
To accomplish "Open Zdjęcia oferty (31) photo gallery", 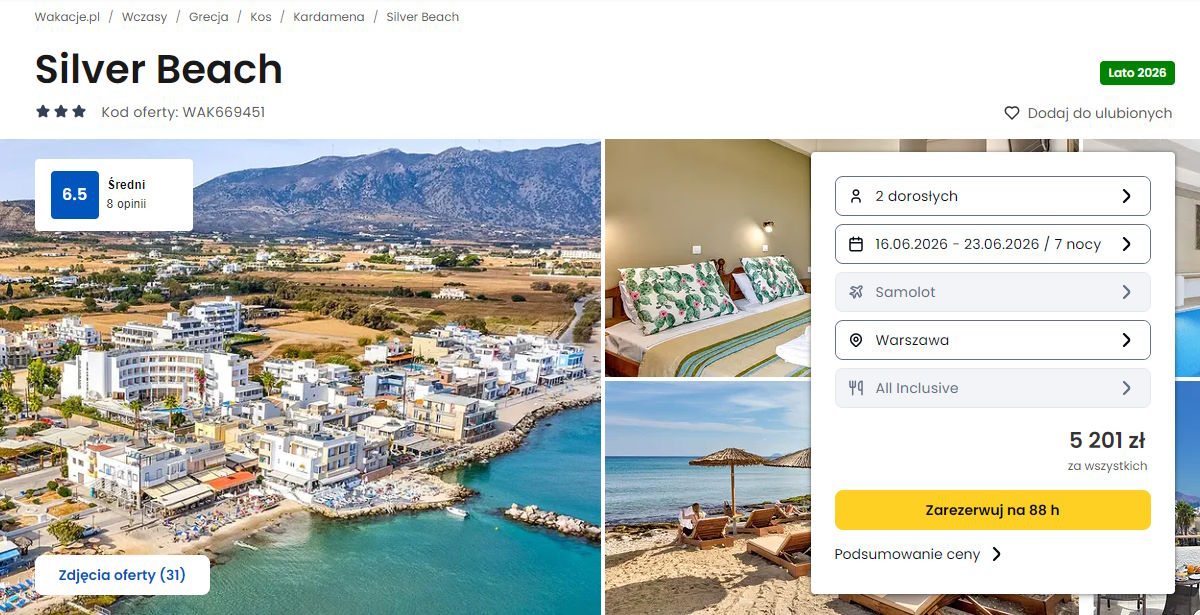I will click(x=122, y=575).
